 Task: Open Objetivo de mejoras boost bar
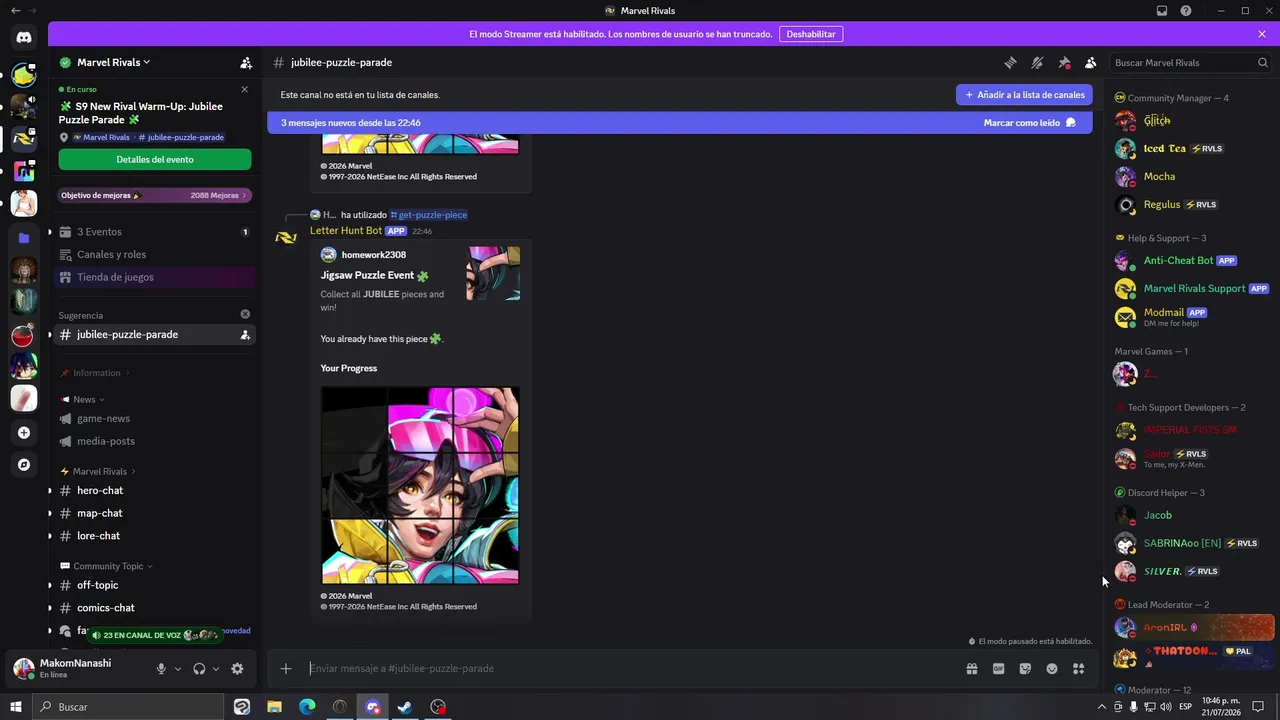[155, 195]
